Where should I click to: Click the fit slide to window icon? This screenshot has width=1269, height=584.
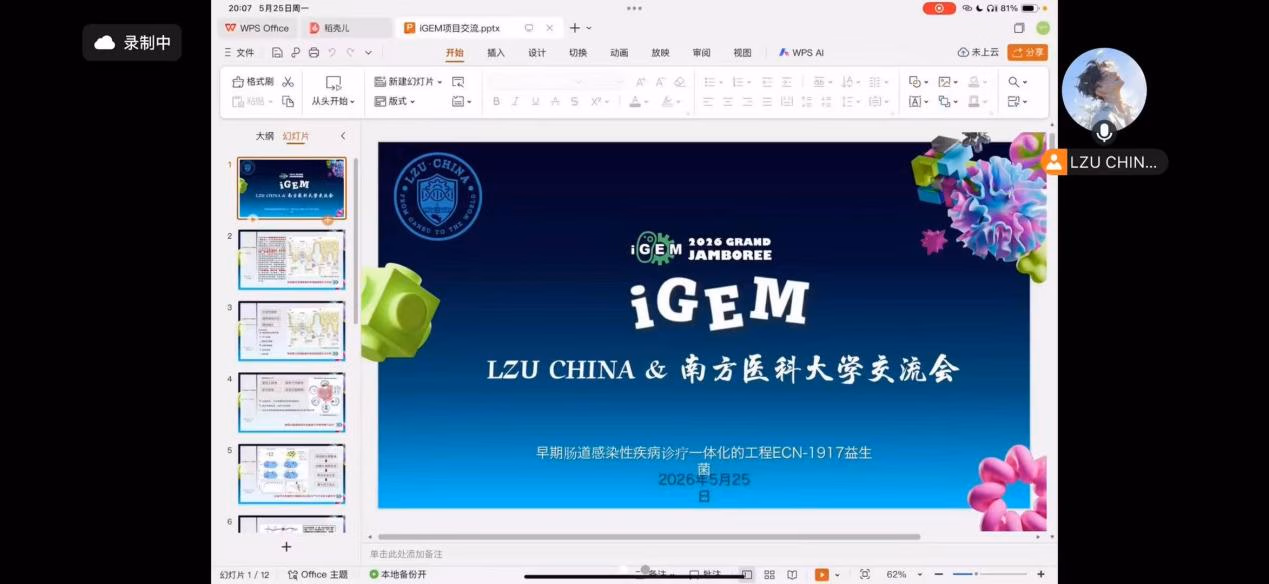tap(865, 574)
